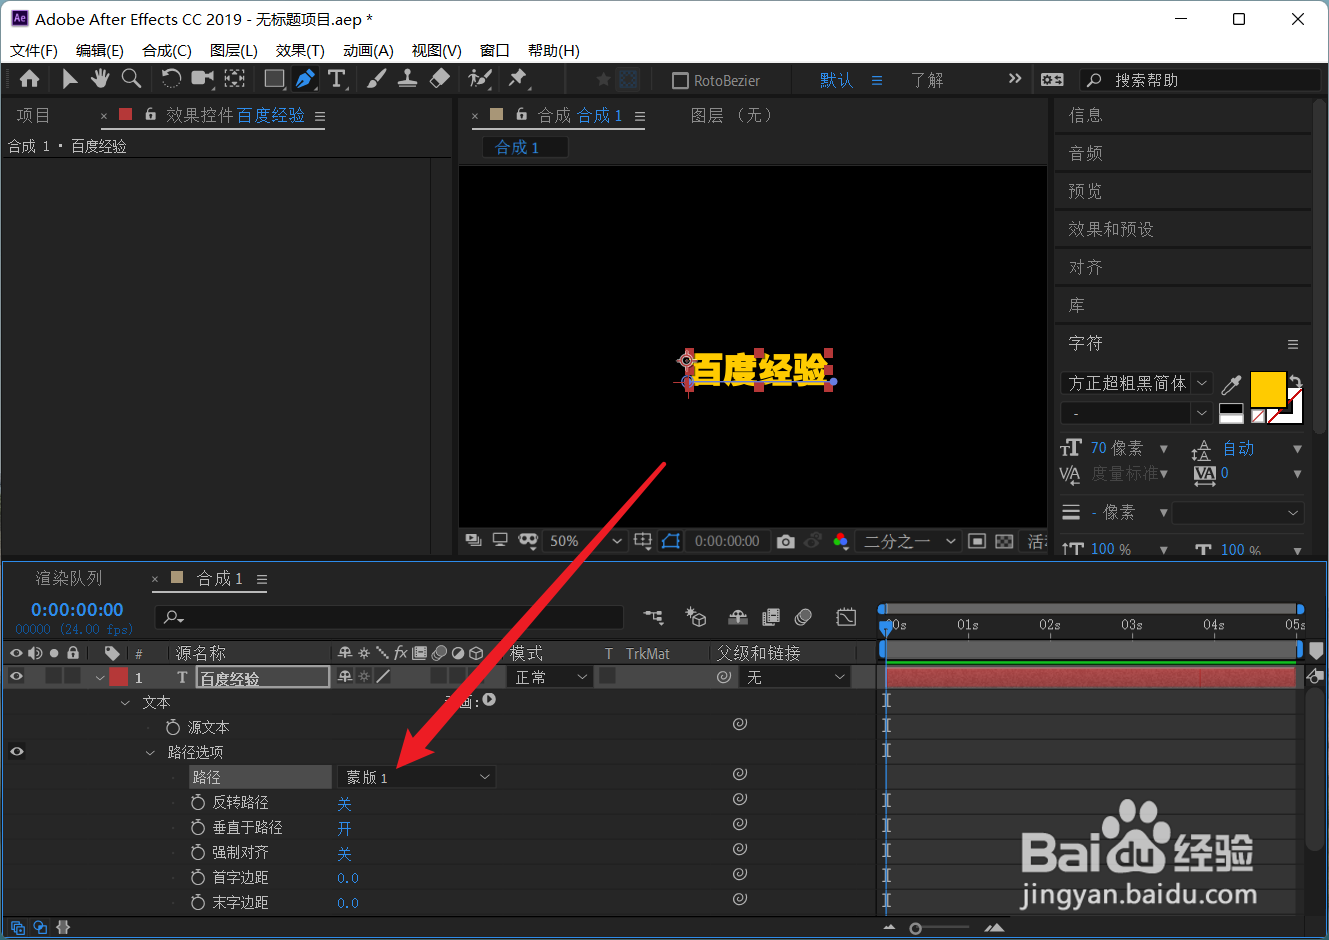Open the 效果(T) menu
1329x940 pixels.
[300, 51]
